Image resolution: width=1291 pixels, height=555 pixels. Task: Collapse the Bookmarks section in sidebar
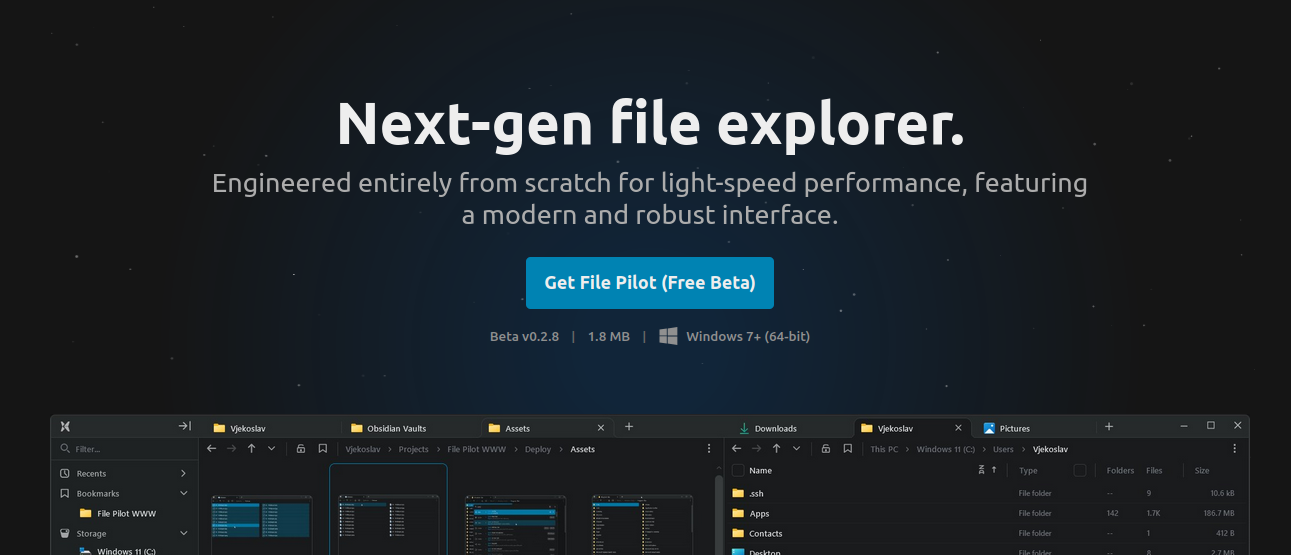183,493
